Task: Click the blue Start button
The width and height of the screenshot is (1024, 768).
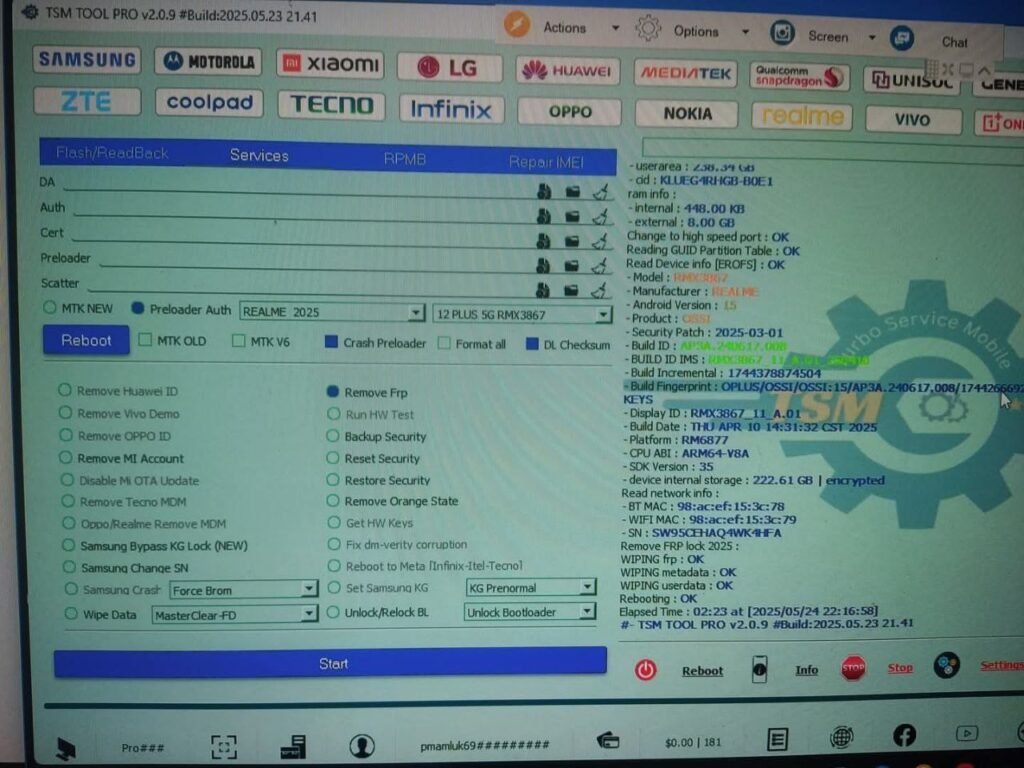Action: click(x=330, y=663)
